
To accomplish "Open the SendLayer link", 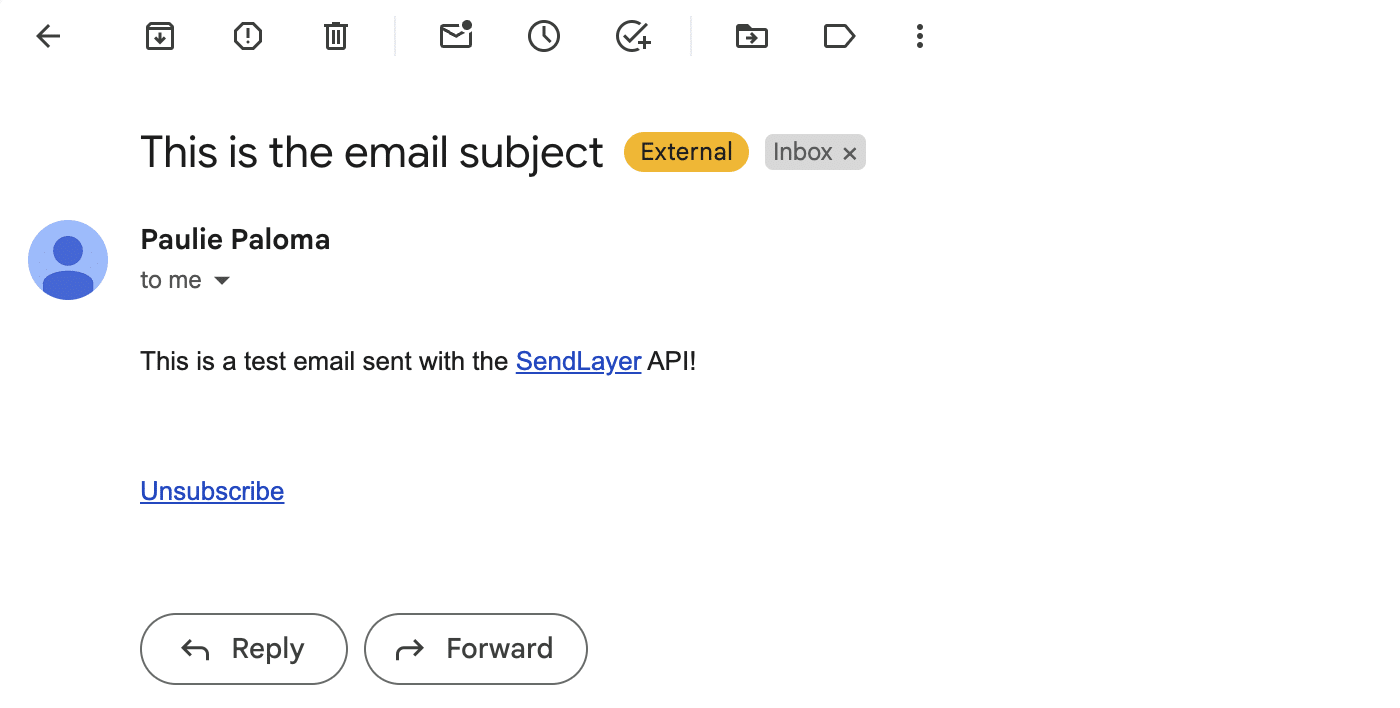I will pos(578,361).
